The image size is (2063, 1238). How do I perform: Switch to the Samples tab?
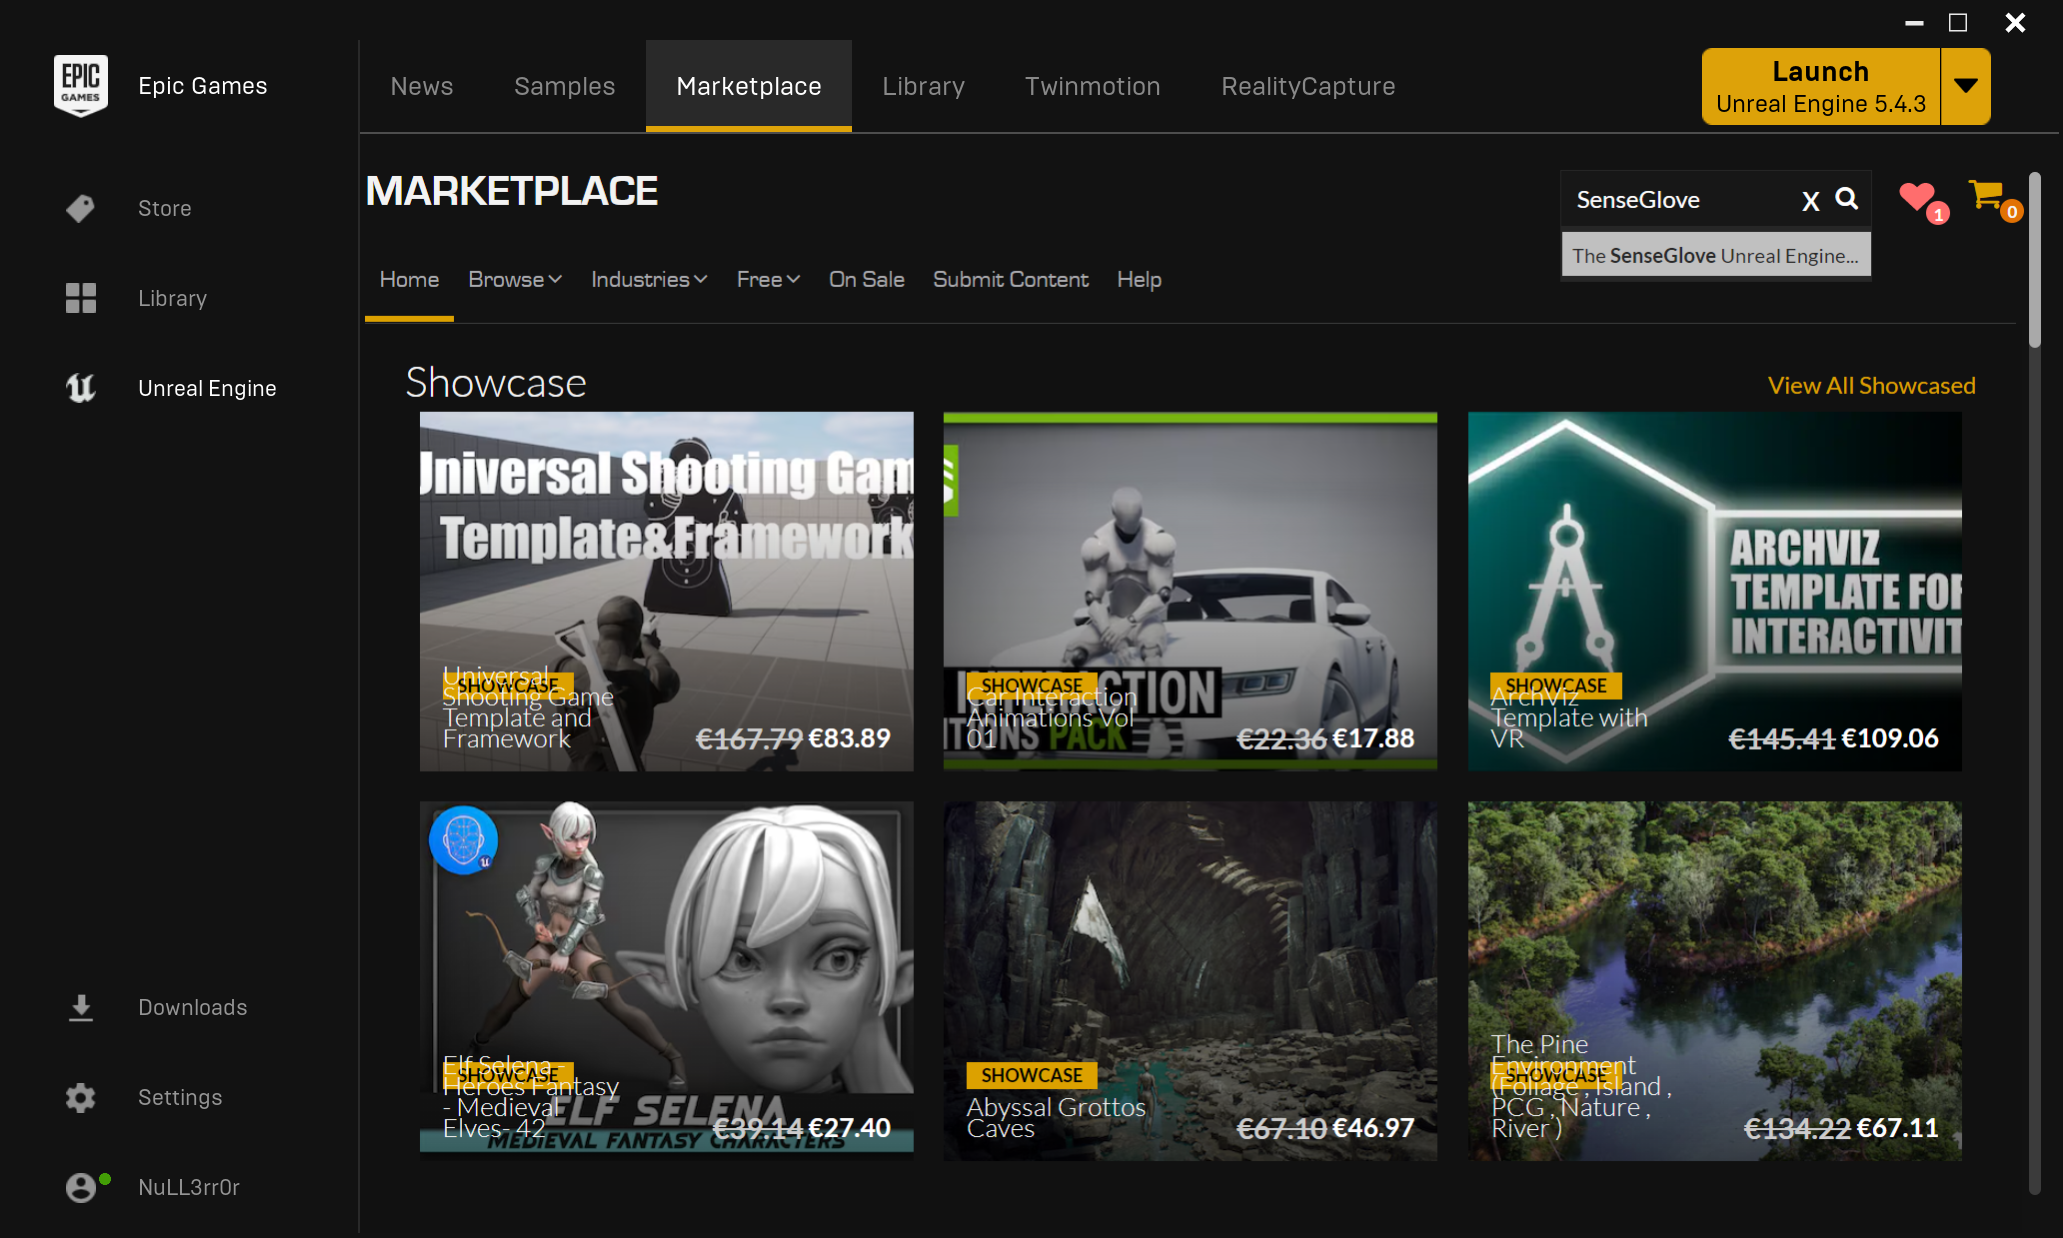(564, 86)
